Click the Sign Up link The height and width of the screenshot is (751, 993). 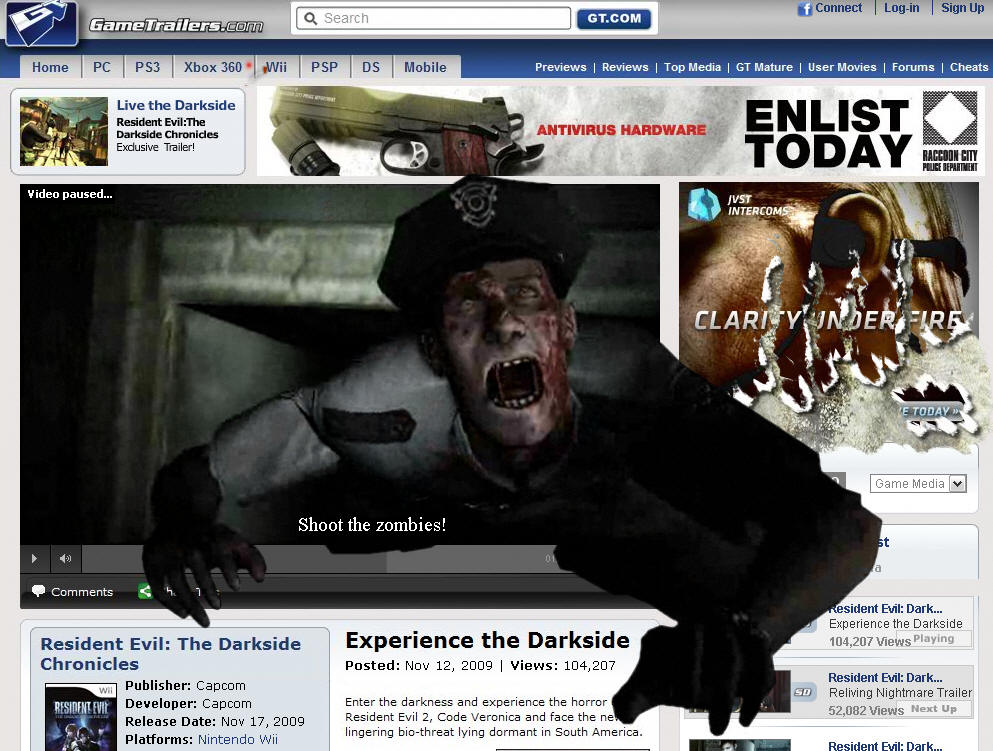click(x=962, y=8)
